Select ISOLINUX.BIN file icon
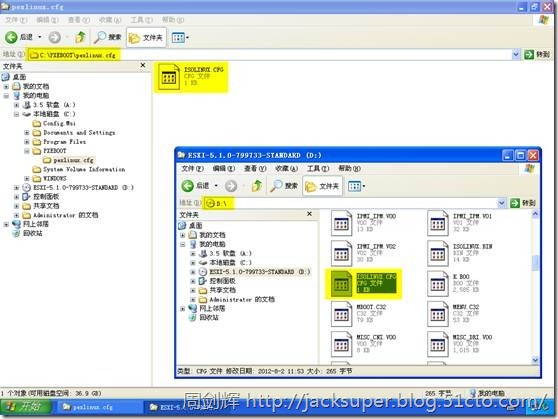Image resolution: width=558 pixels, height=419 pixels. pyautogui.click(x=437, y=253)
